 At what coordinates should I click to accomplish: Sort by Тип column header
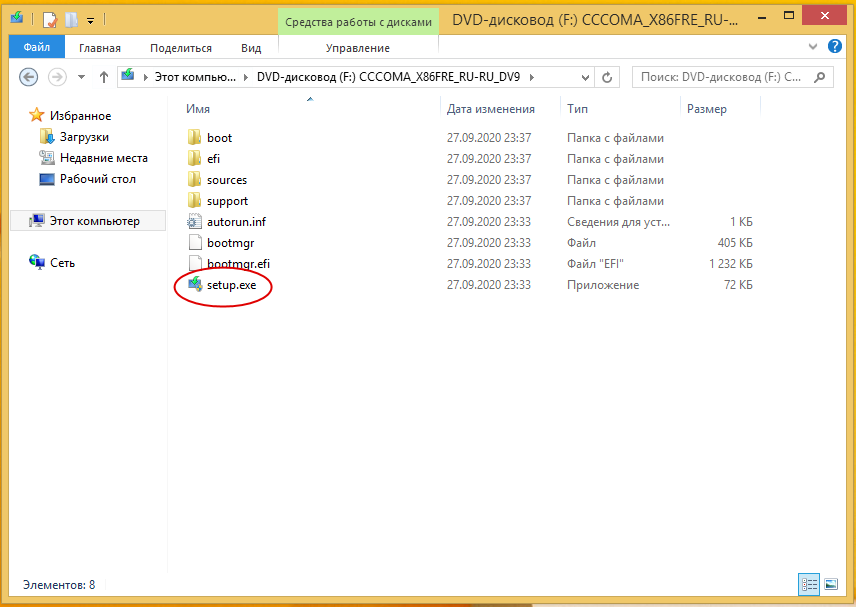click(577, 109)
